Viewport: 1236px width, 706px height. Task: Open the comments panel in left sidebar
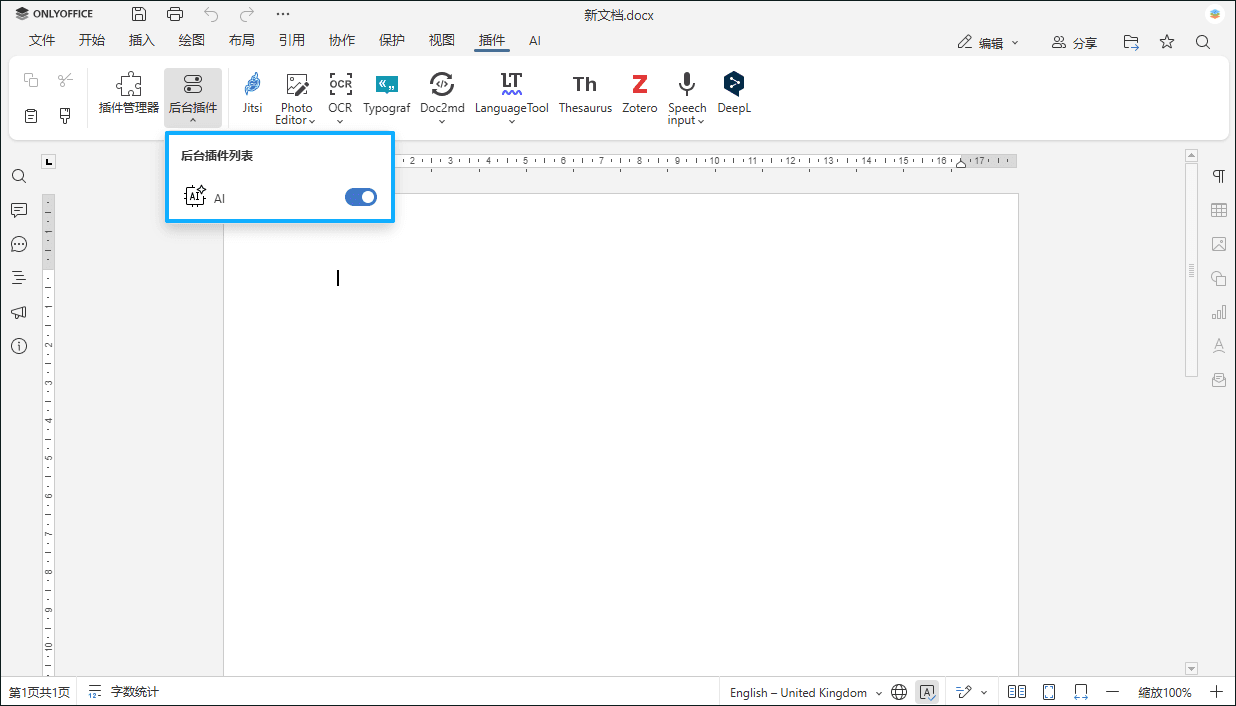19,210
